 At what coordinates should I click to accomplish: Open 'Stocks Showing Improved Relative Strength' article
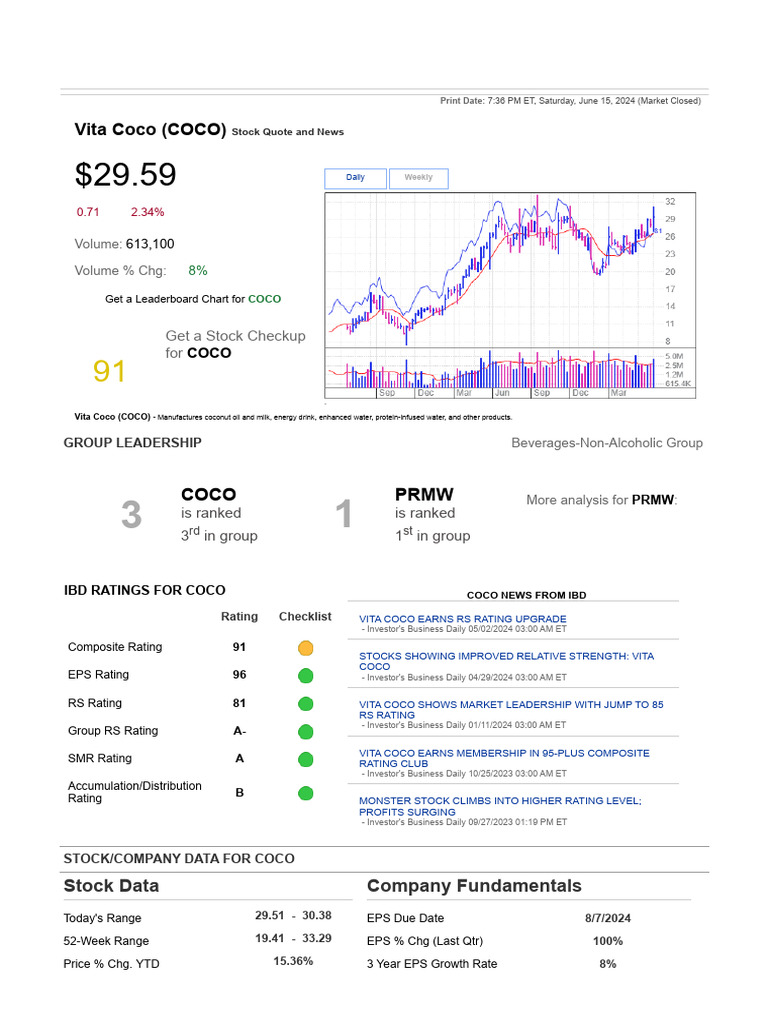click(x=506, y=661)
